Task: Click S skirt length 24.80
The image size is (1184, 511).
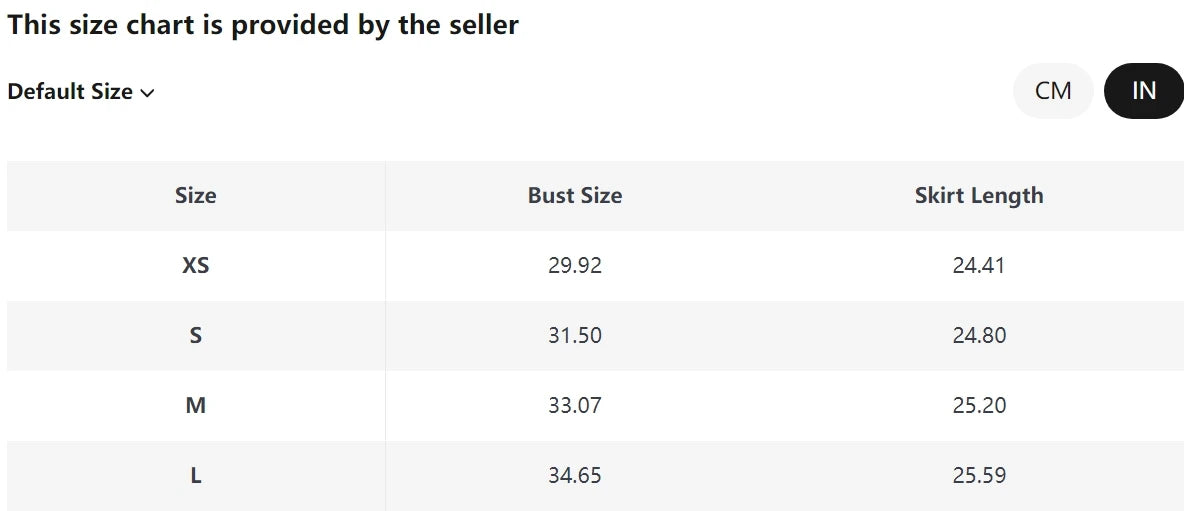Action: click(978, 336)
